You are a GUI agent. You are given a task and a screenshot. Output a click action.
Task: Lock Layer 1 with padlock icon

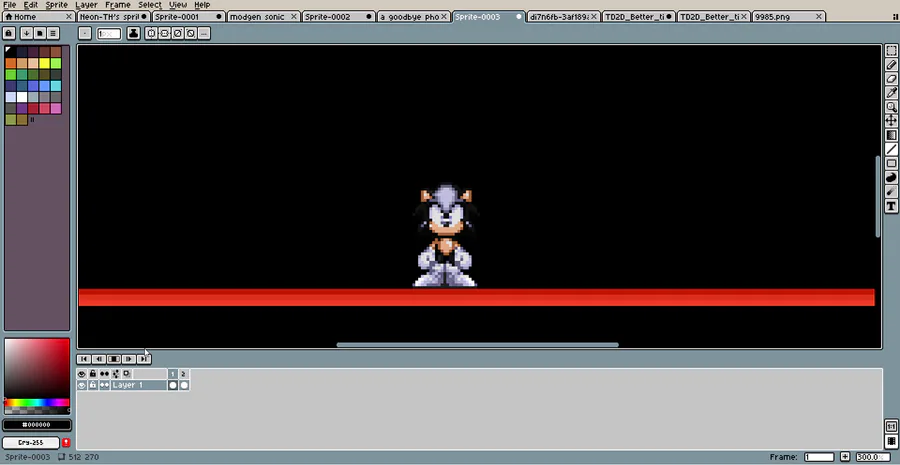[x=92, y=385]
